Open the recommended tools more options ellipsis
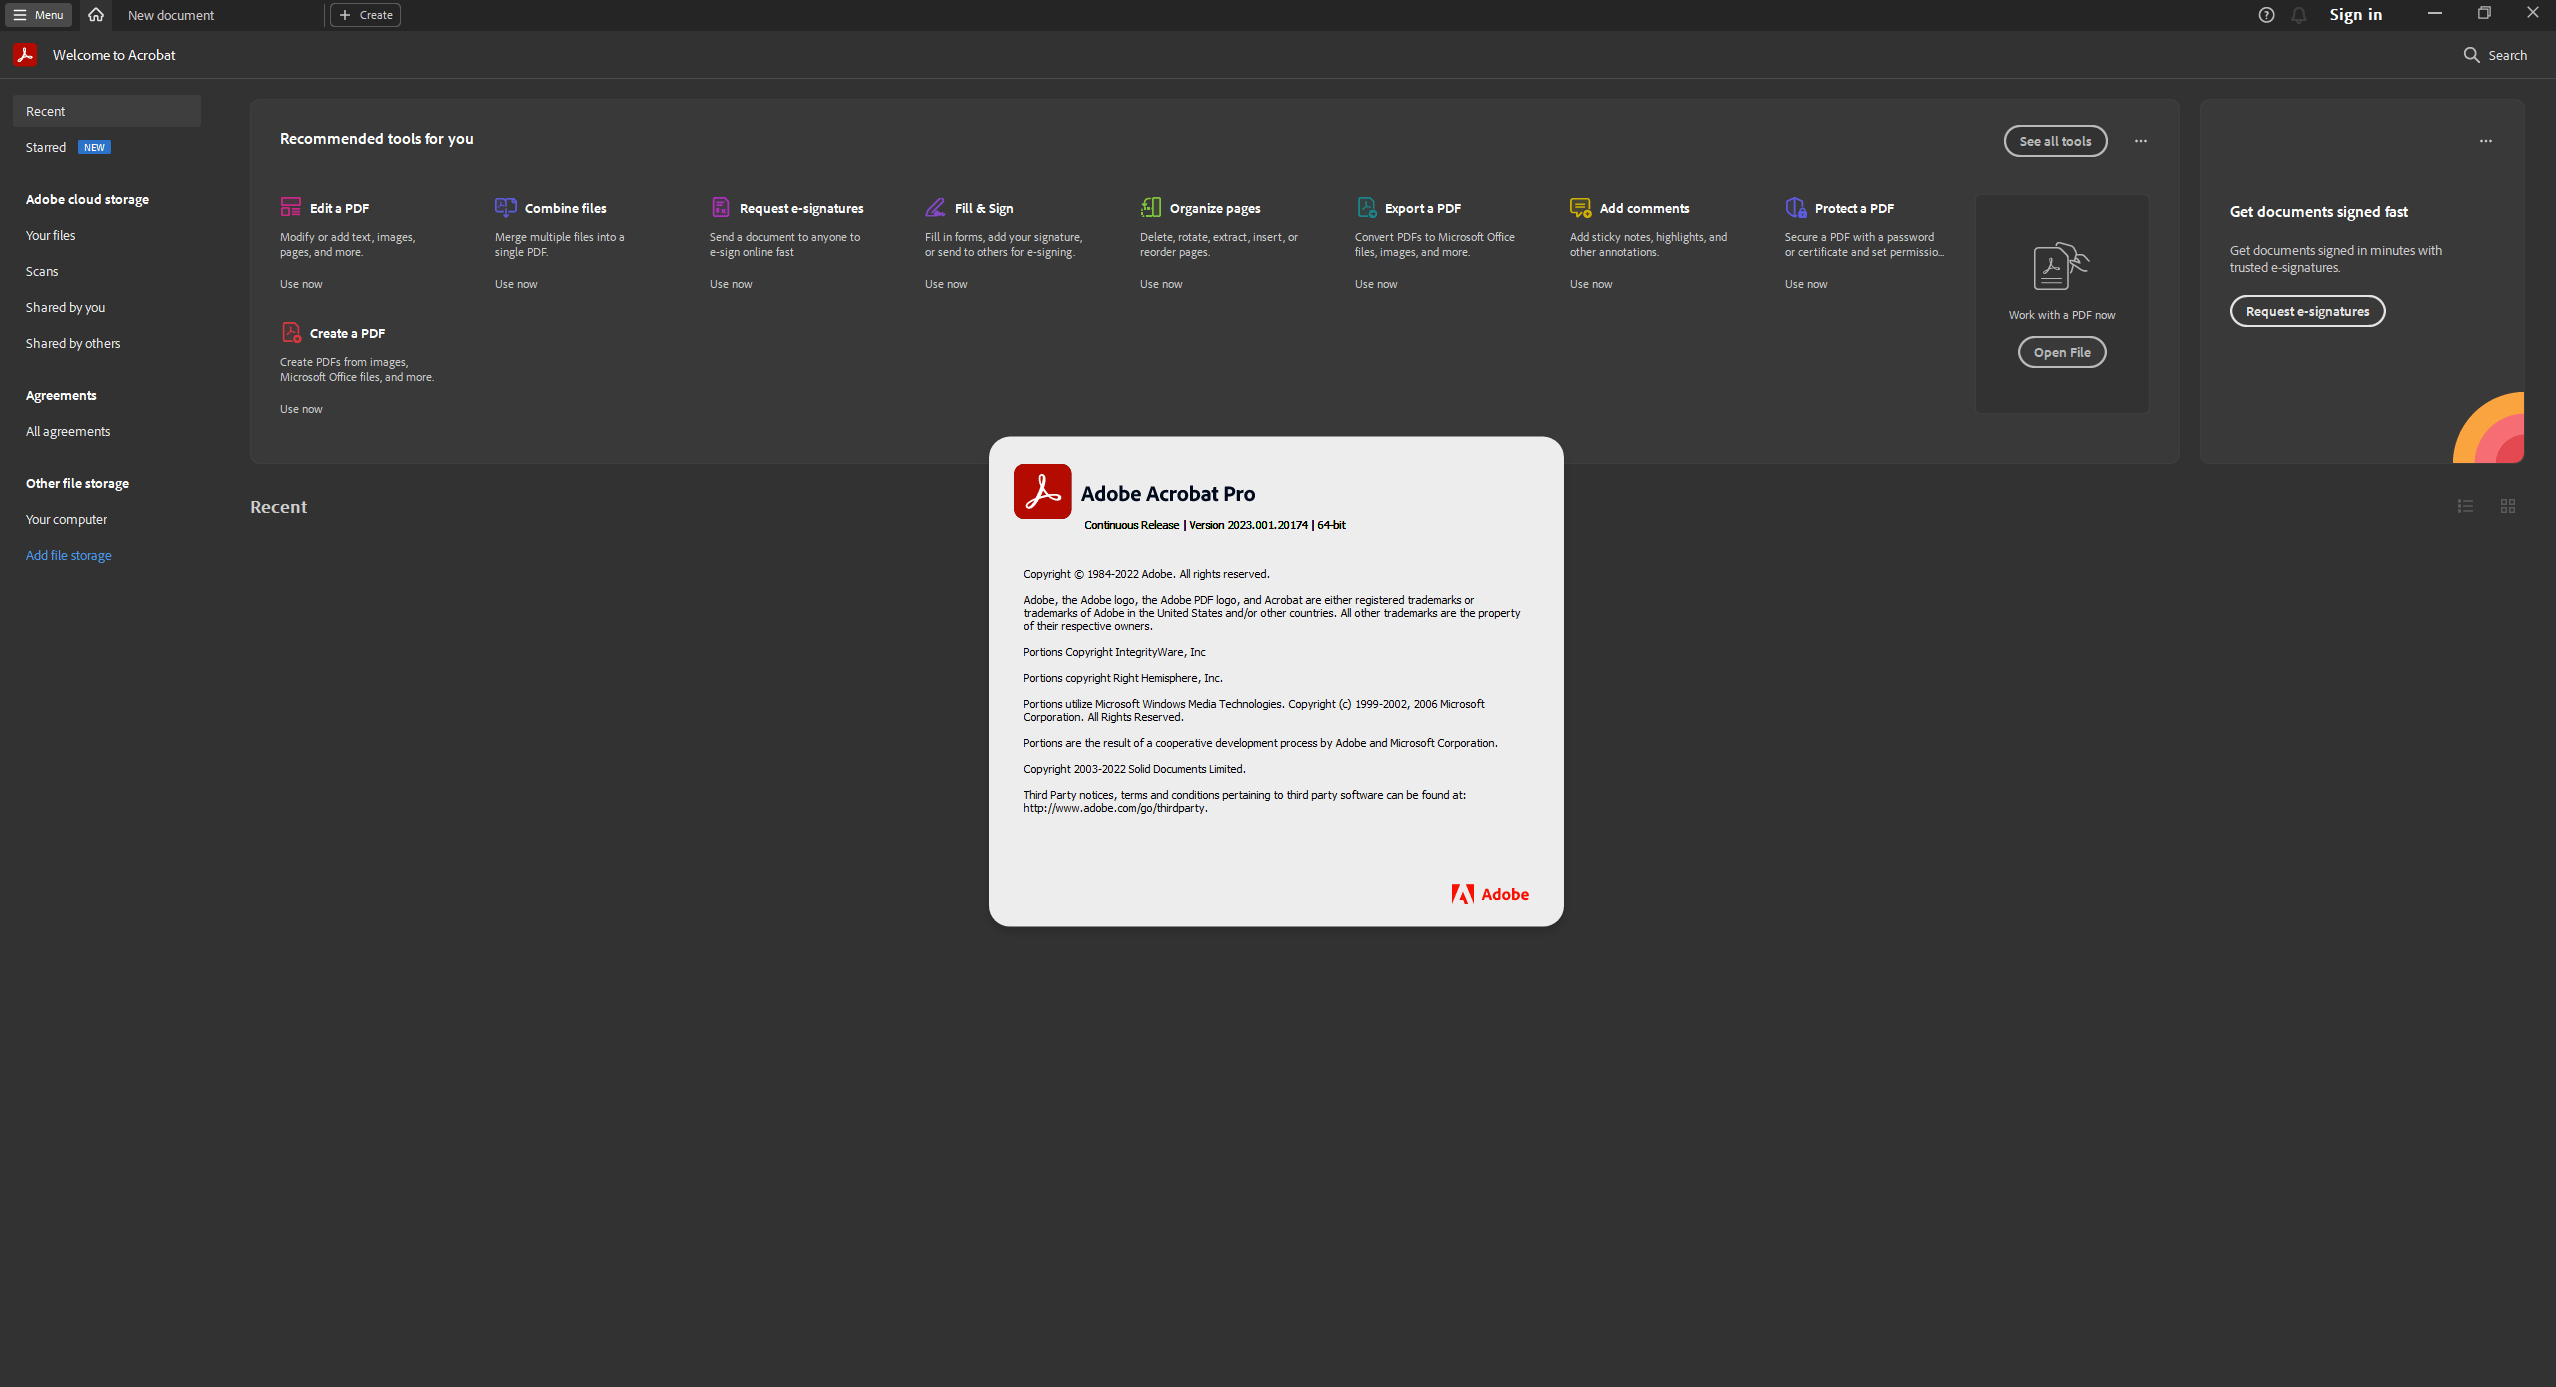This screenshot has height=1387, width=2556. [2141, 141]
